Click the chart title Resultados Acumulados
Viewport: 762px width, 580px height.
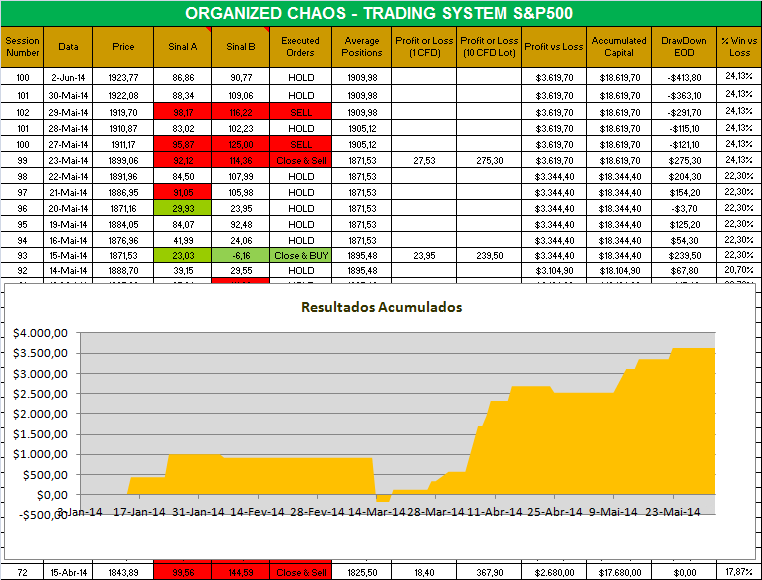pos(381,307)
